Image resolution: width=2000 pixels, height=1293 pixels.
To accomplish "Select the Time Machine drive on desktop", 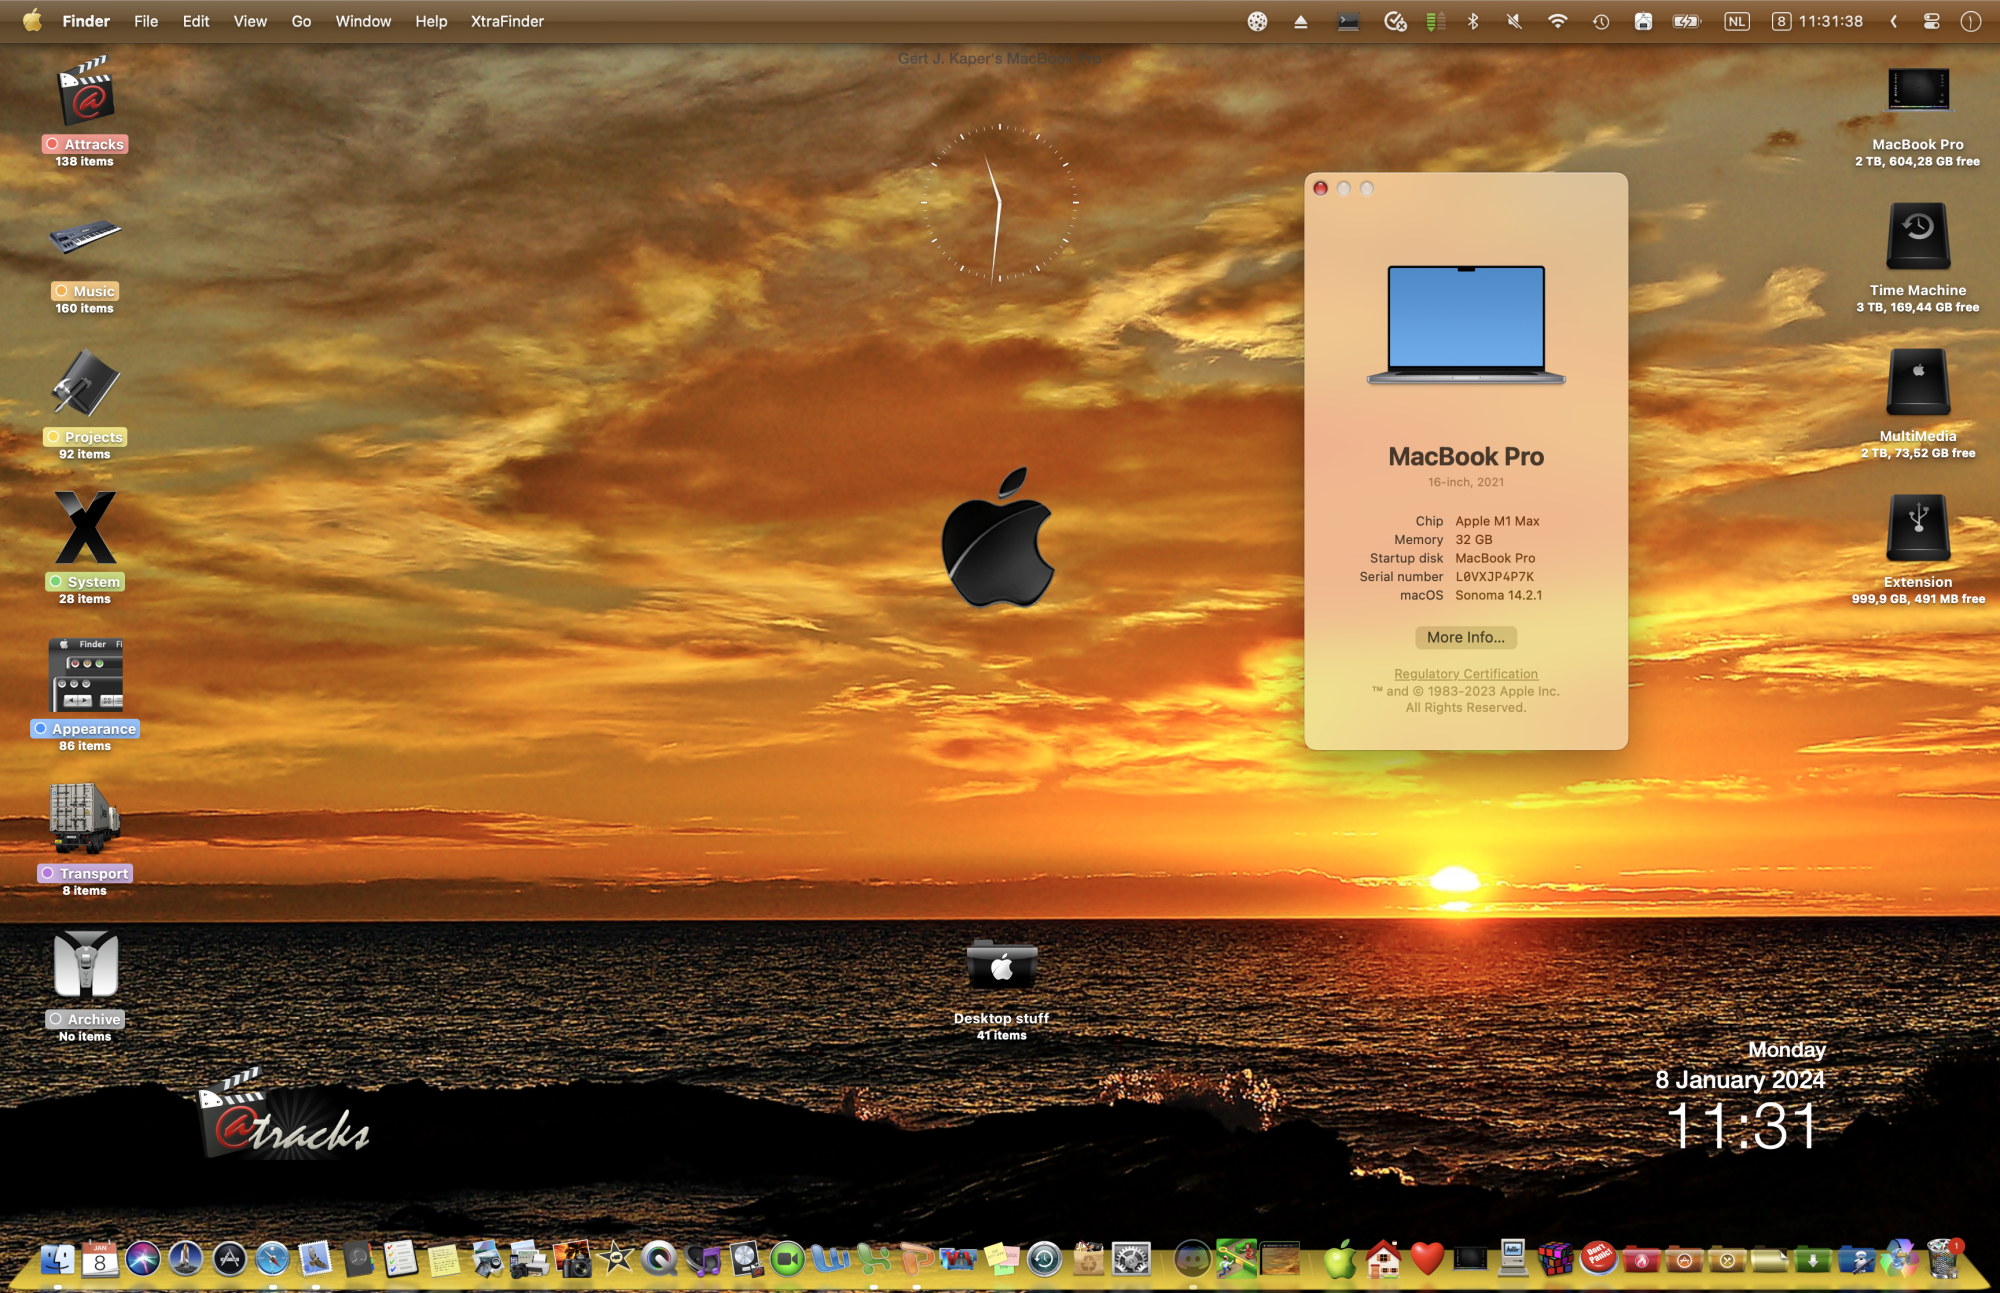I will (1917, 238).
